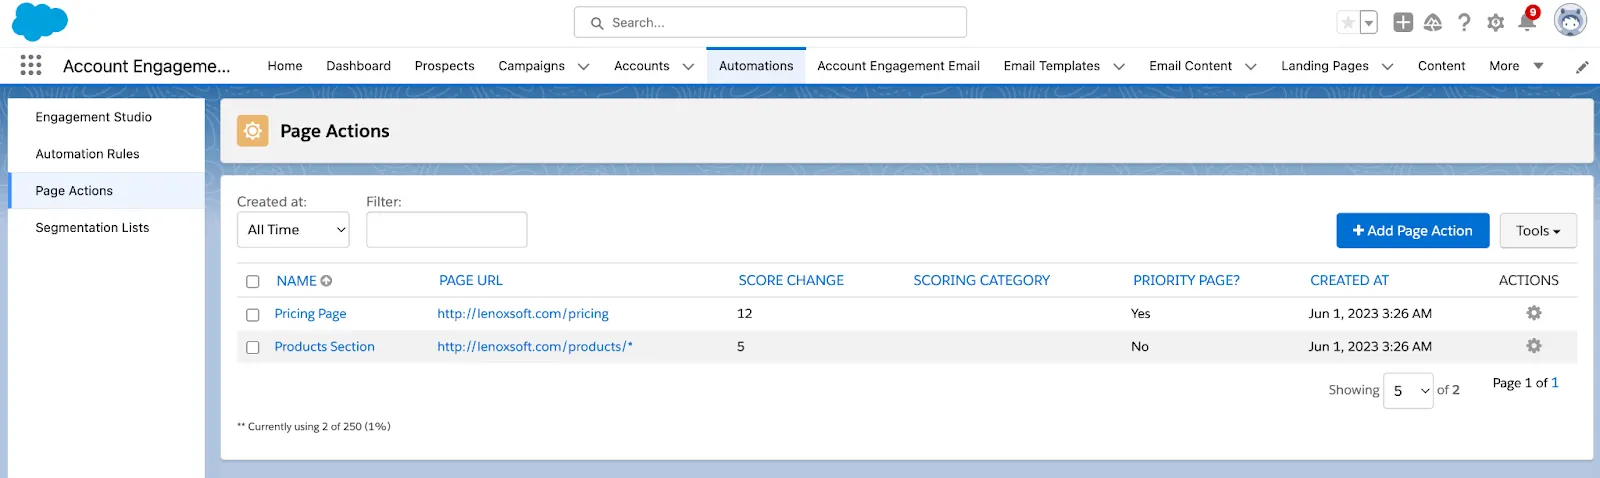1600x478 pixels.
Task: Toggle the select-all checkbox in table header
Action: click(x=253, y=282)
